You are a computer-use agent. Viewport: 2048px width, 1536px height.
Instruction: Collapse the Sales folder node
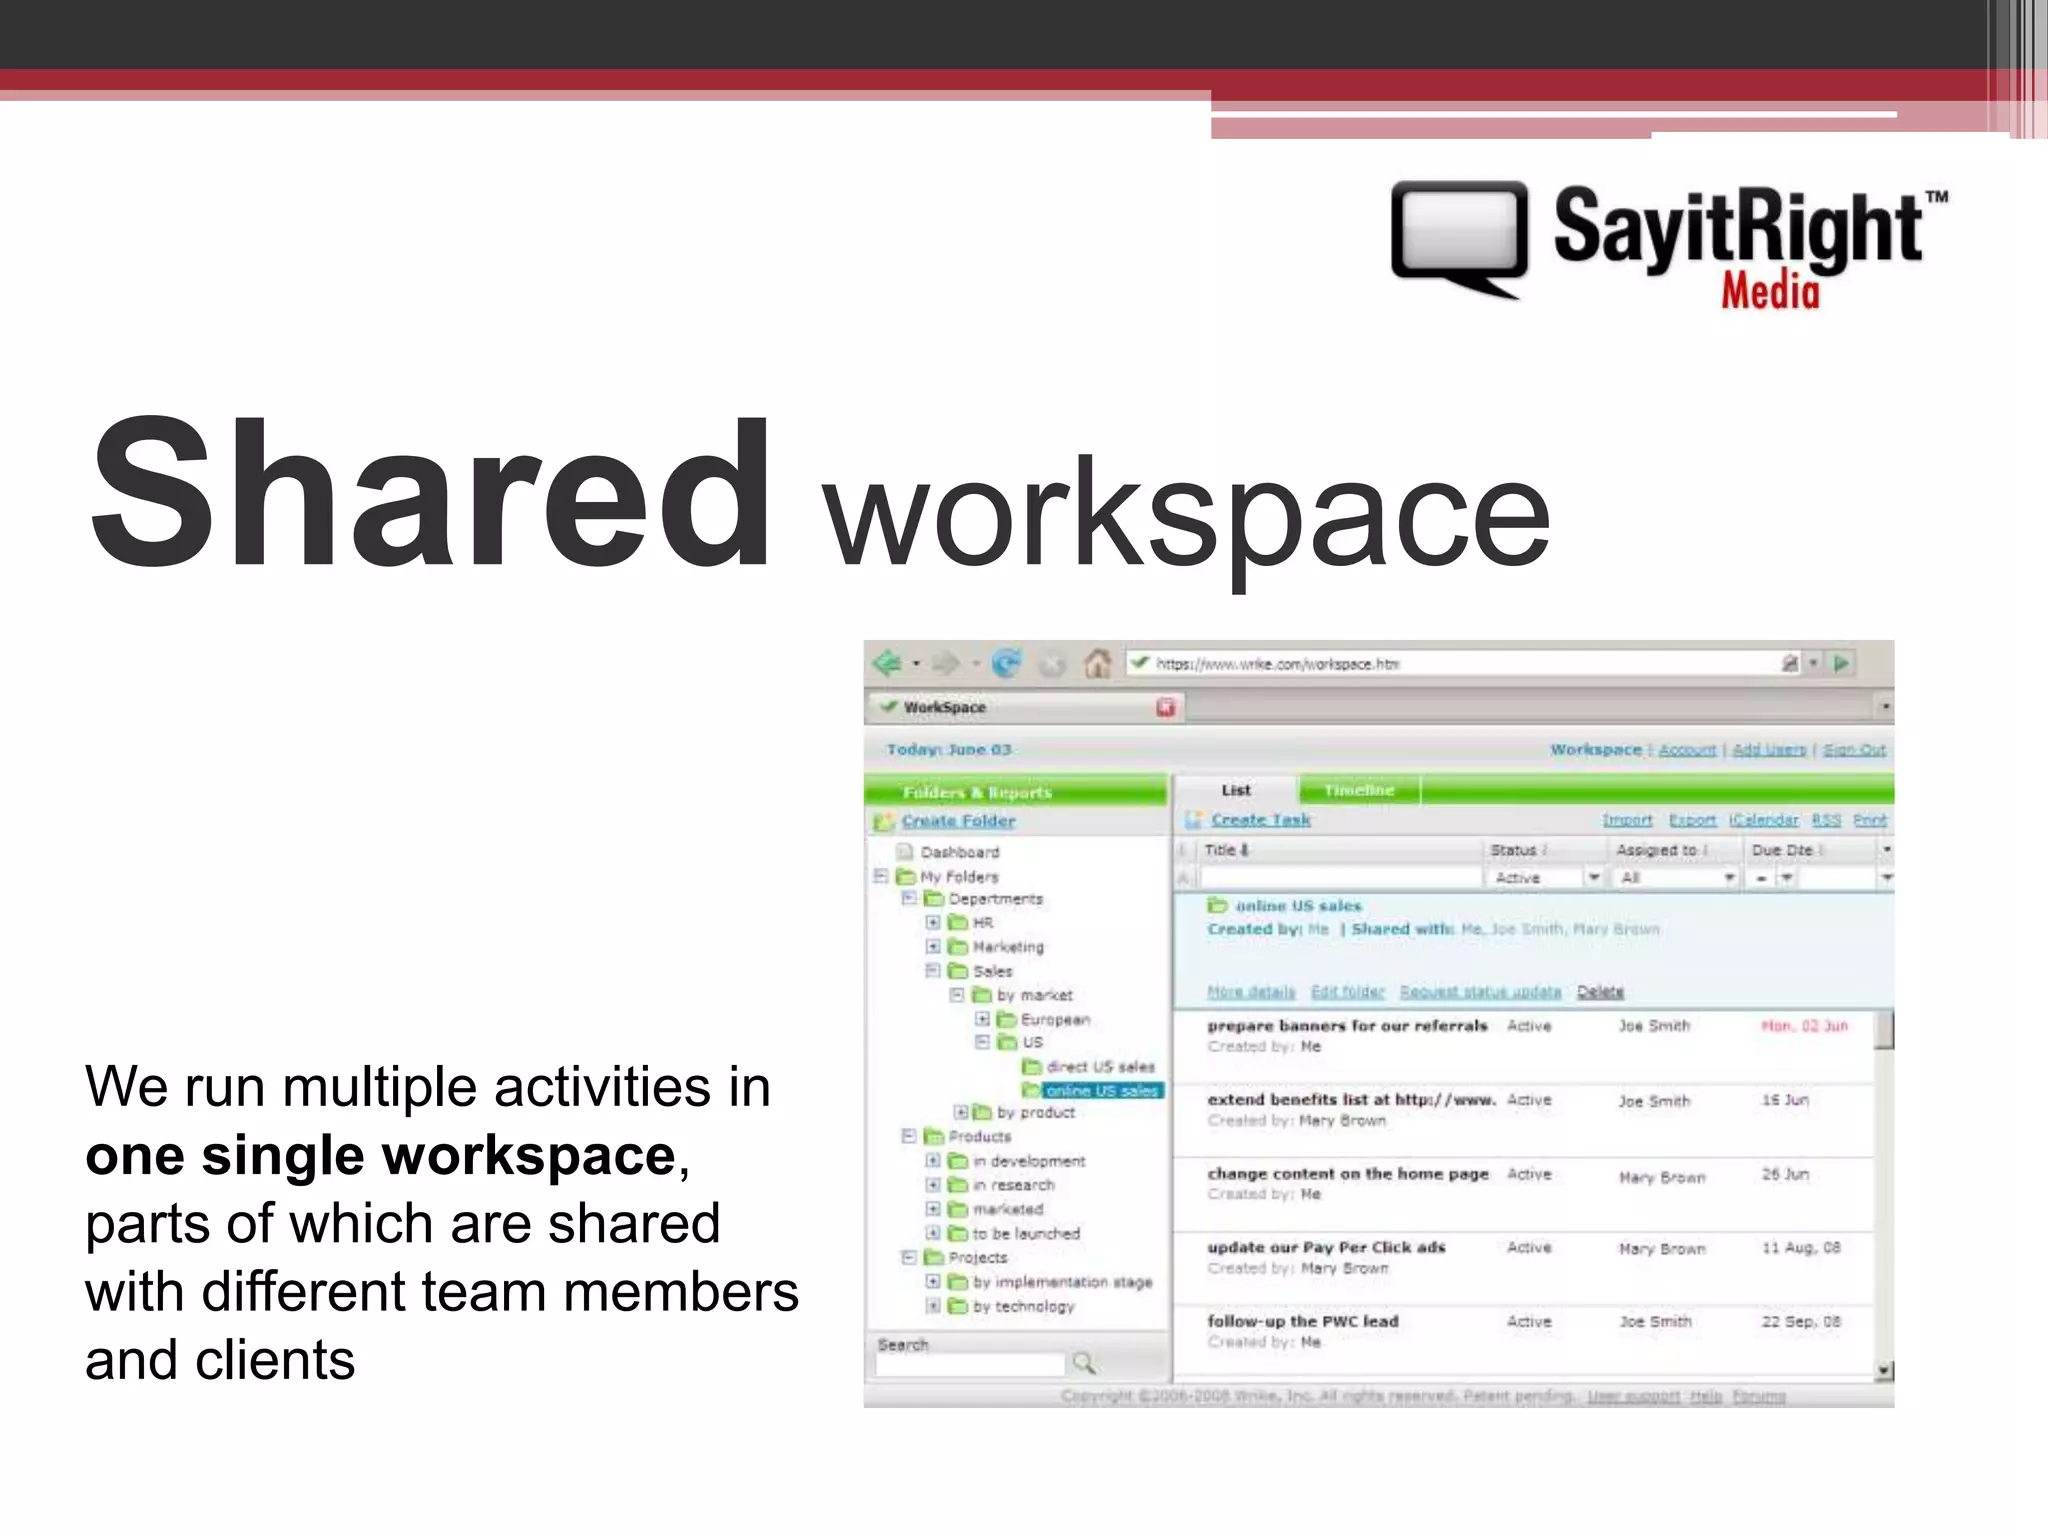[x=932, y=970]
